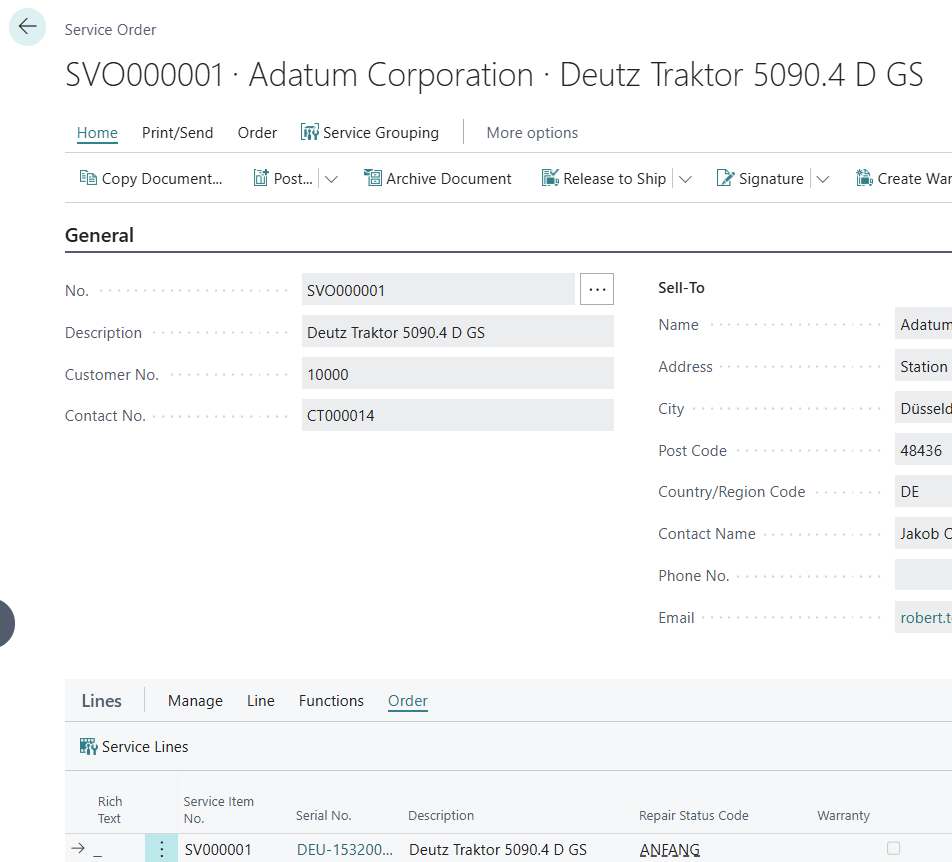
Task: Open Service Grouping from the menu bar
Action: click(x=370, y=133)
